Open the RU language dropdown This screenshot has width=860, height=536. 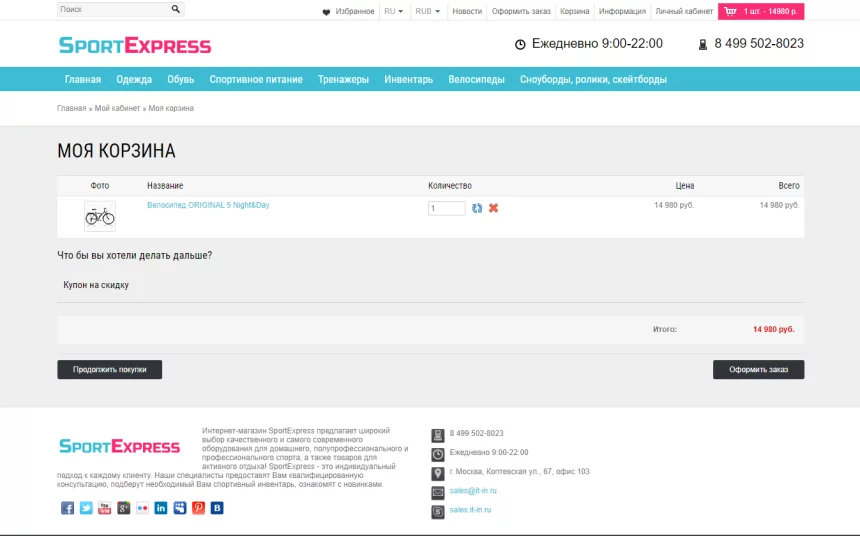coord(393,11)
